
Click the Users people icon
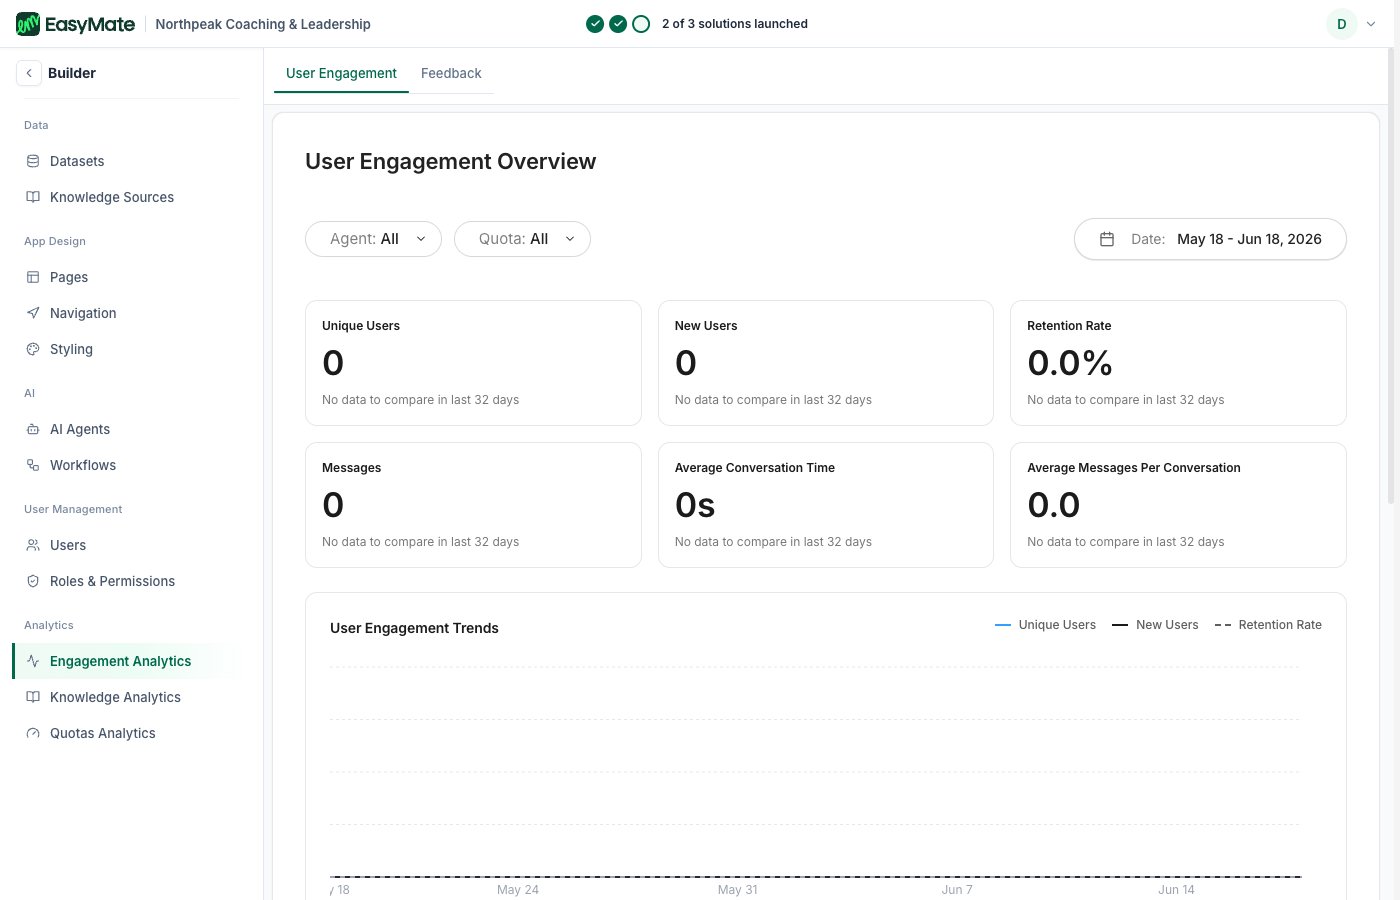[33, 545]
